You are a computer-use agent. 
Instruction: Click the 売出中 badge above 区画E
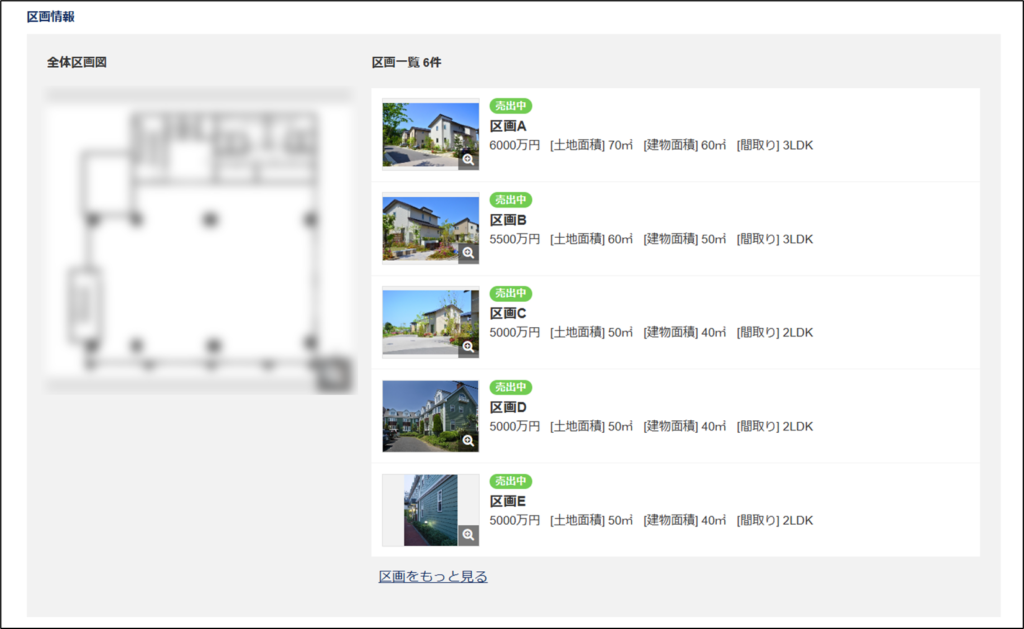(510, 481)
